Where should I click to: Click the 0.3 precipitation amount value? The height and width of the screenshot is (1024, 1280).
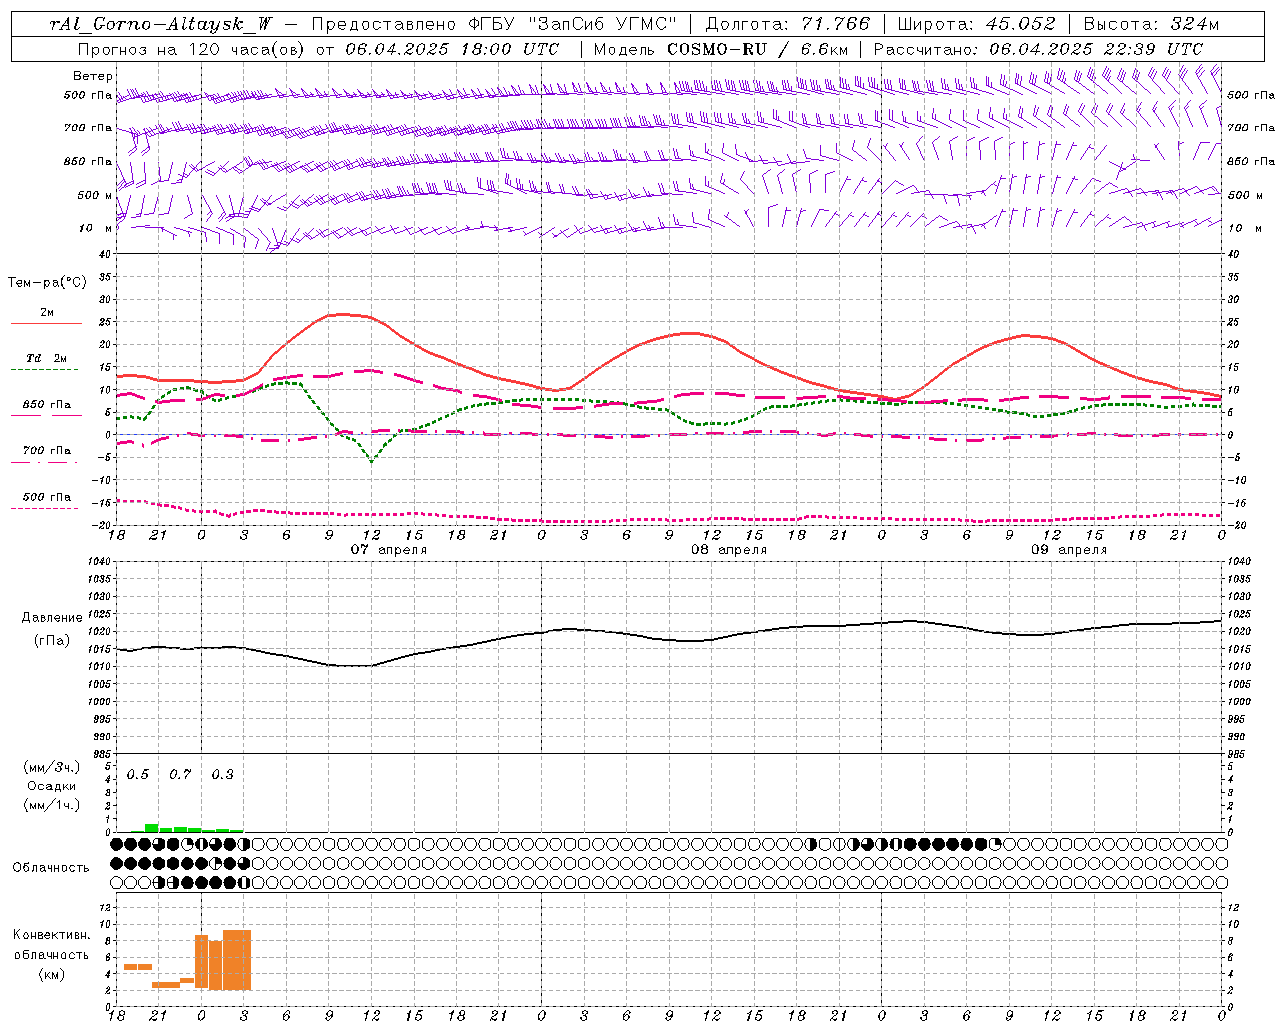click(222, 774)
